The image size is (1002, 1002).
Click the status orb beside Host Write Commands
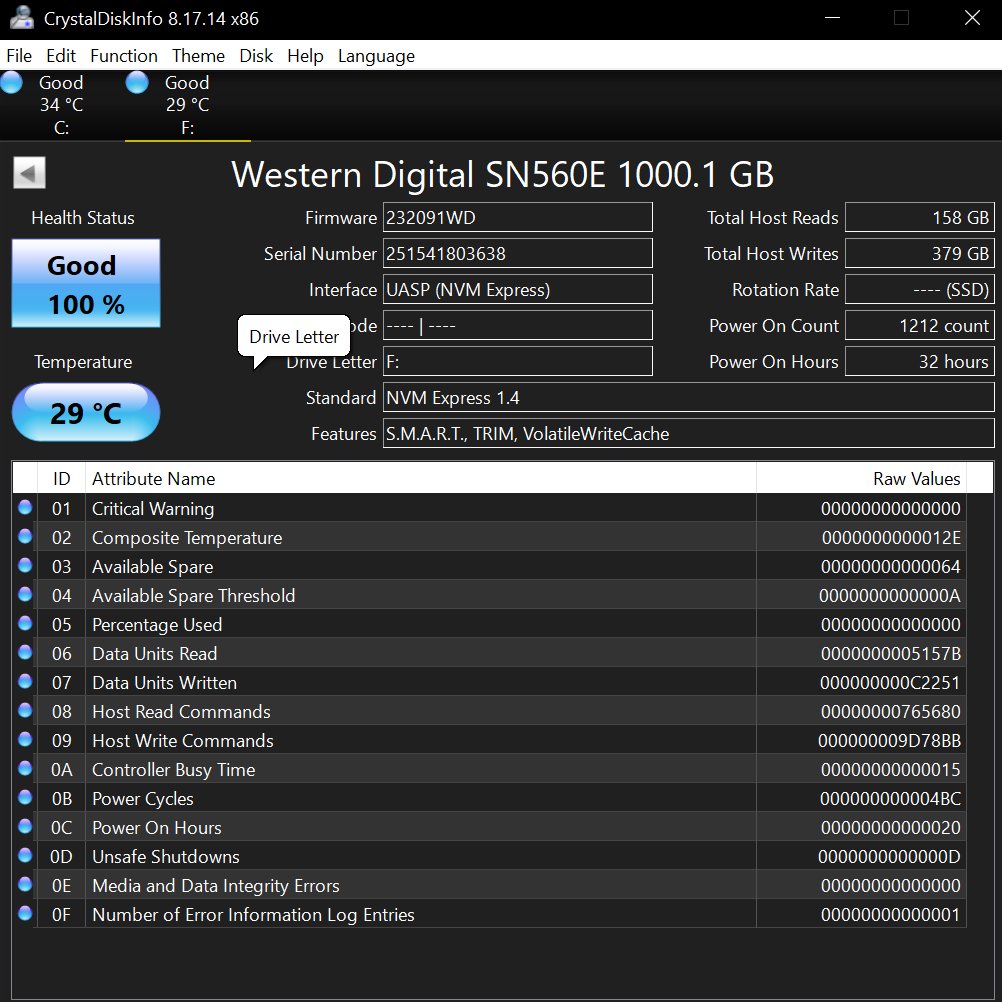pyautogui.click(x=25, y=739)
